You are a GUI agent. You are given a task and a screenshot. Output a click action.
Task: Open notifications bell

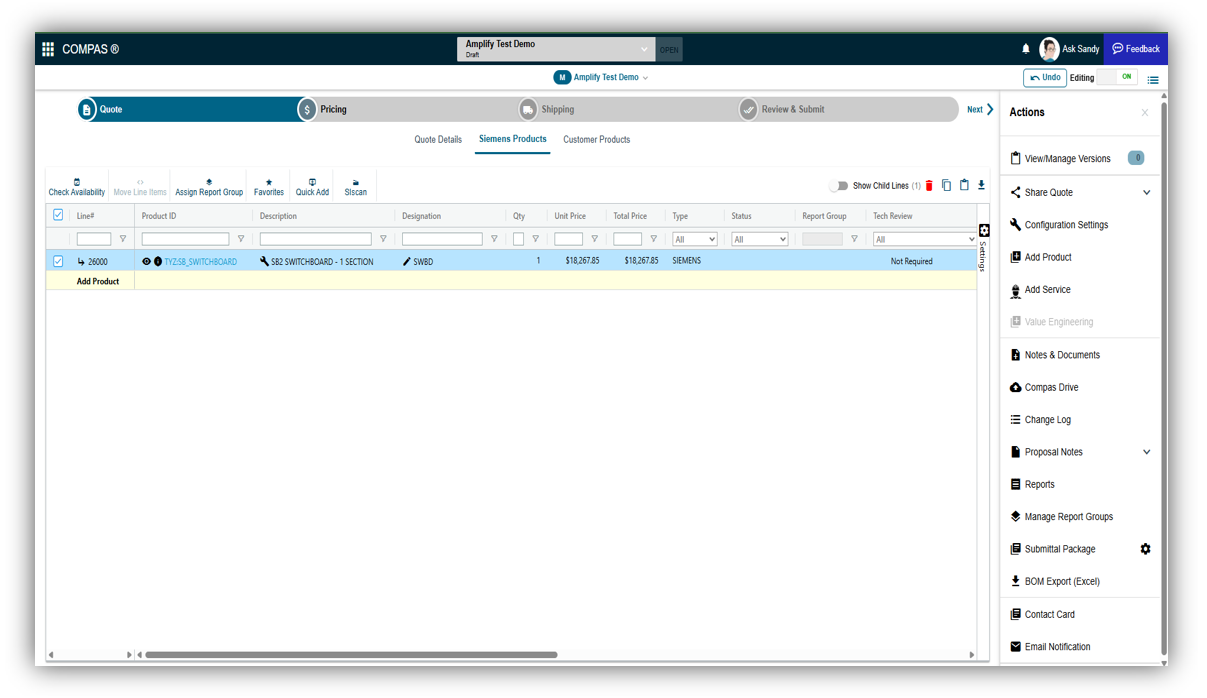pyautogui.click(x=1025, y=49)
